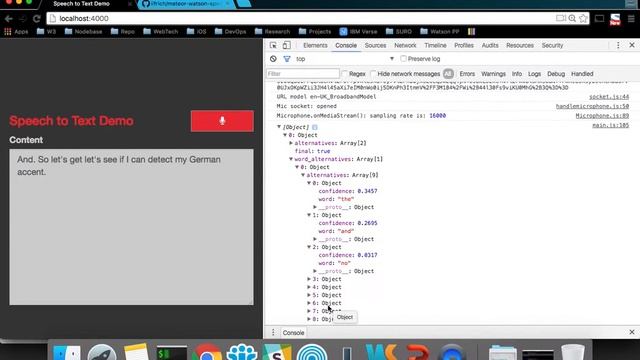Open the SURO bookmarks folder

pyautogui.click(x=399, y=31)
